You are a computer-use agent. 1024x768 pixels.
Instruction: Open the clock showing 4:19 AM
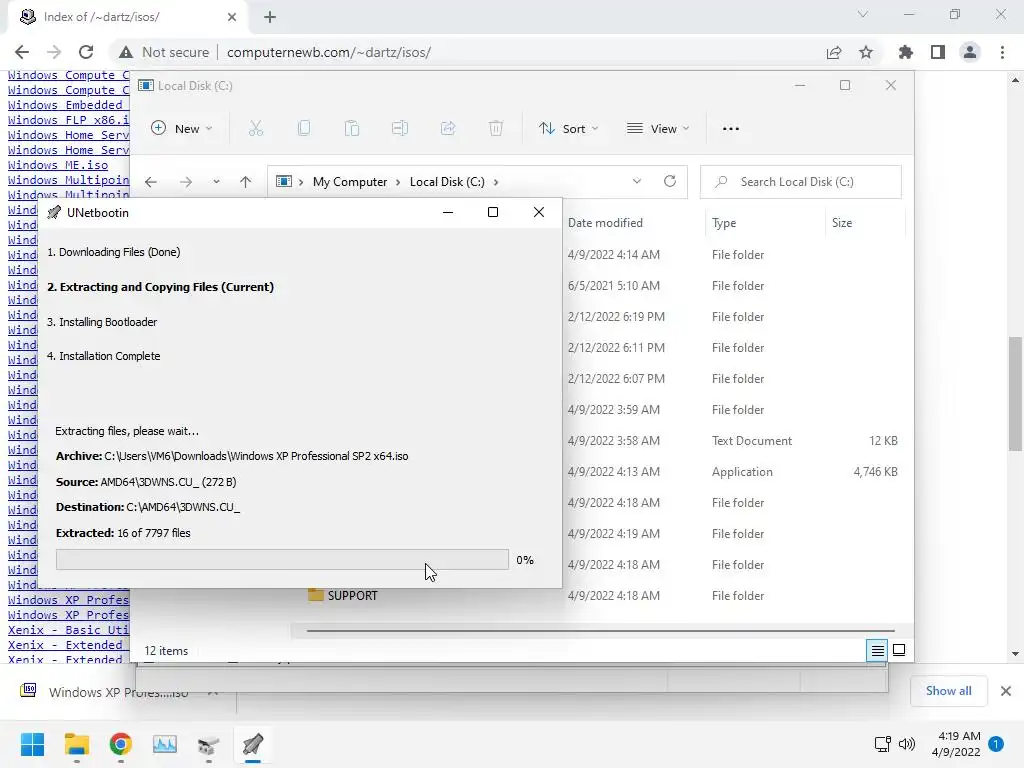[956, 744]
